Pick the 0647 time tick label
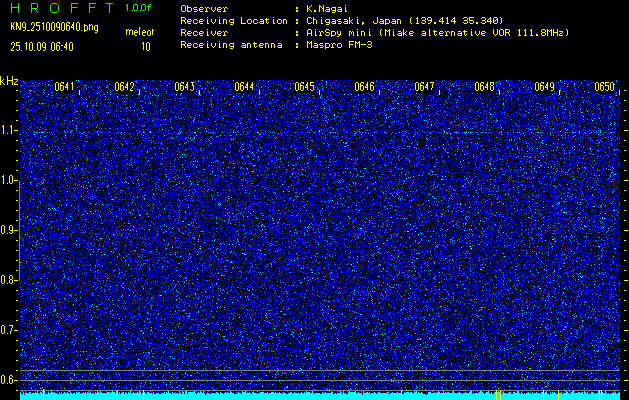 (424, 87)
